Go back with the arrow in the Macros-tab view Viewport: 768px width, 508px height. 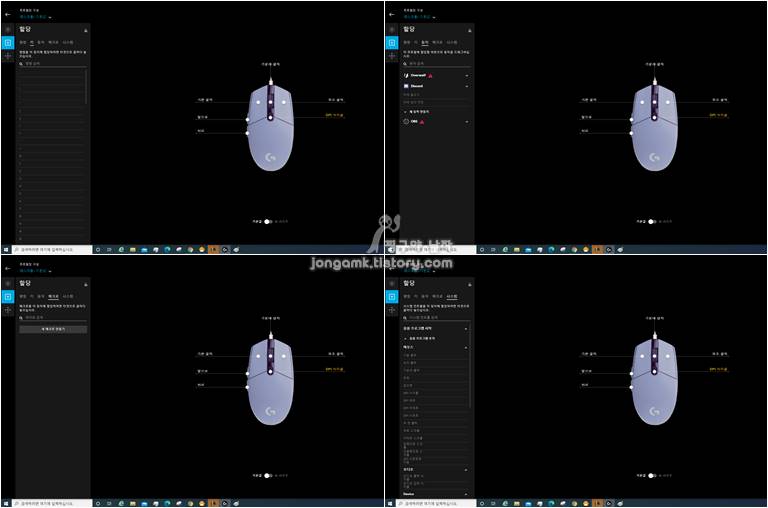click(7, 268)
